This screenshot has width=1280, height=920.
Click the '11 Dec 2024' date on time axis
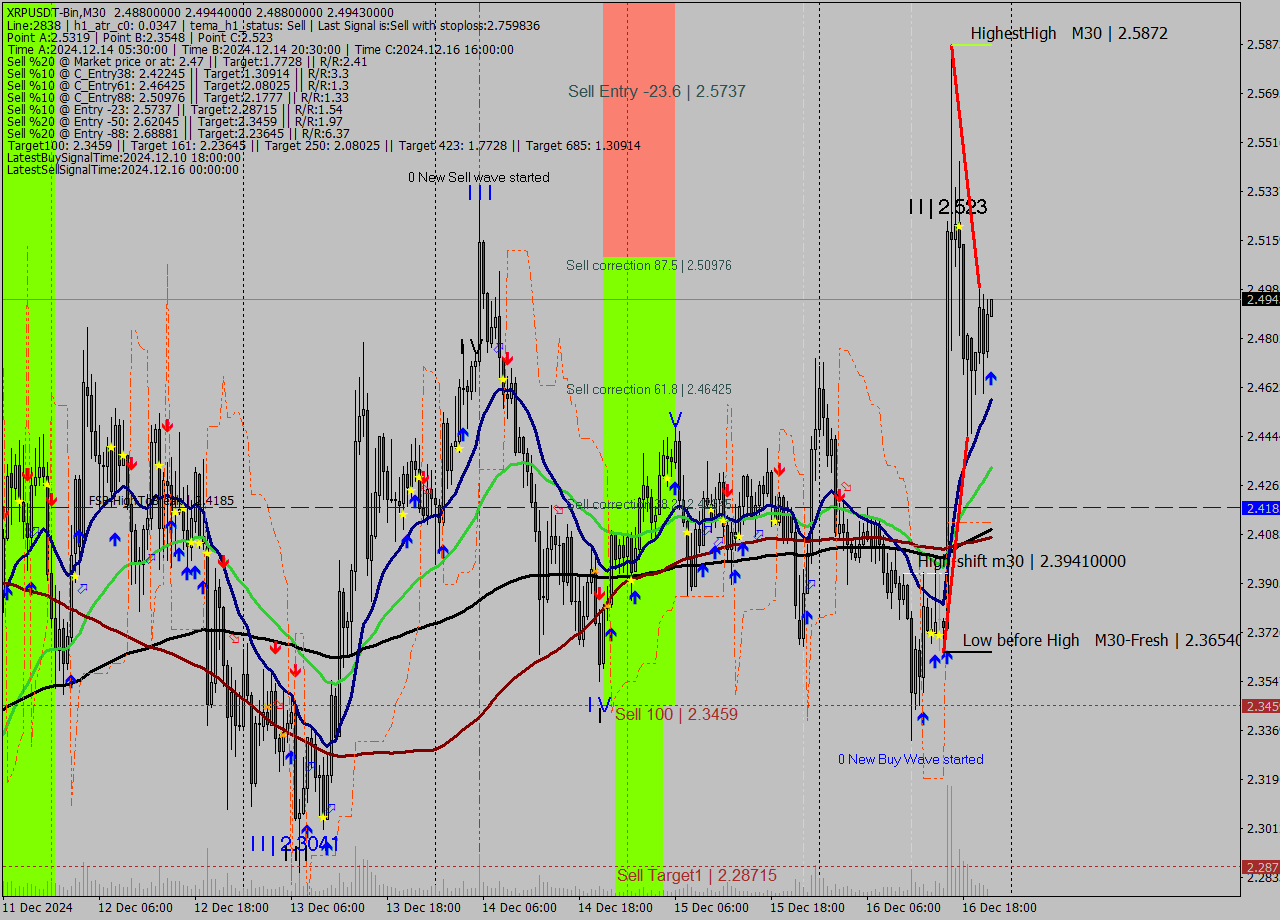click(38, 907)
